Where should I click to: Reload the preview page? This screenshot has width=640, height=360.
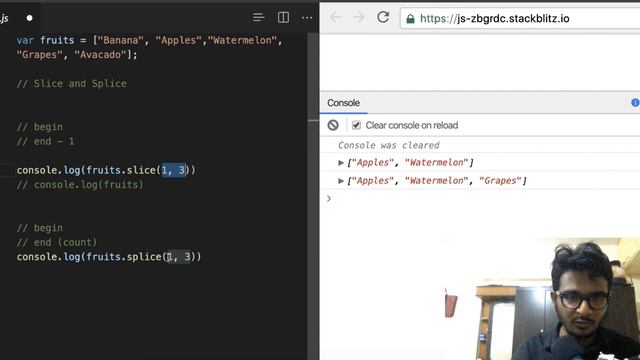(383, 17)
